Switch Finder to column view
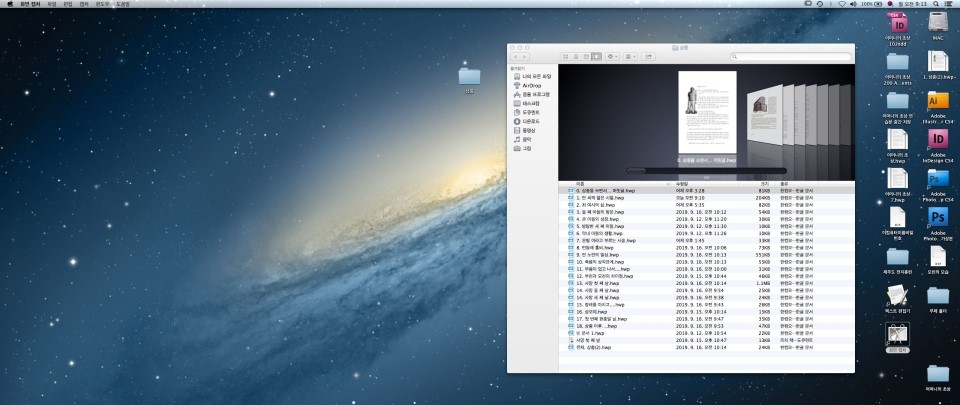Viewport: 960px width, 405px height. tap(587, 57)
